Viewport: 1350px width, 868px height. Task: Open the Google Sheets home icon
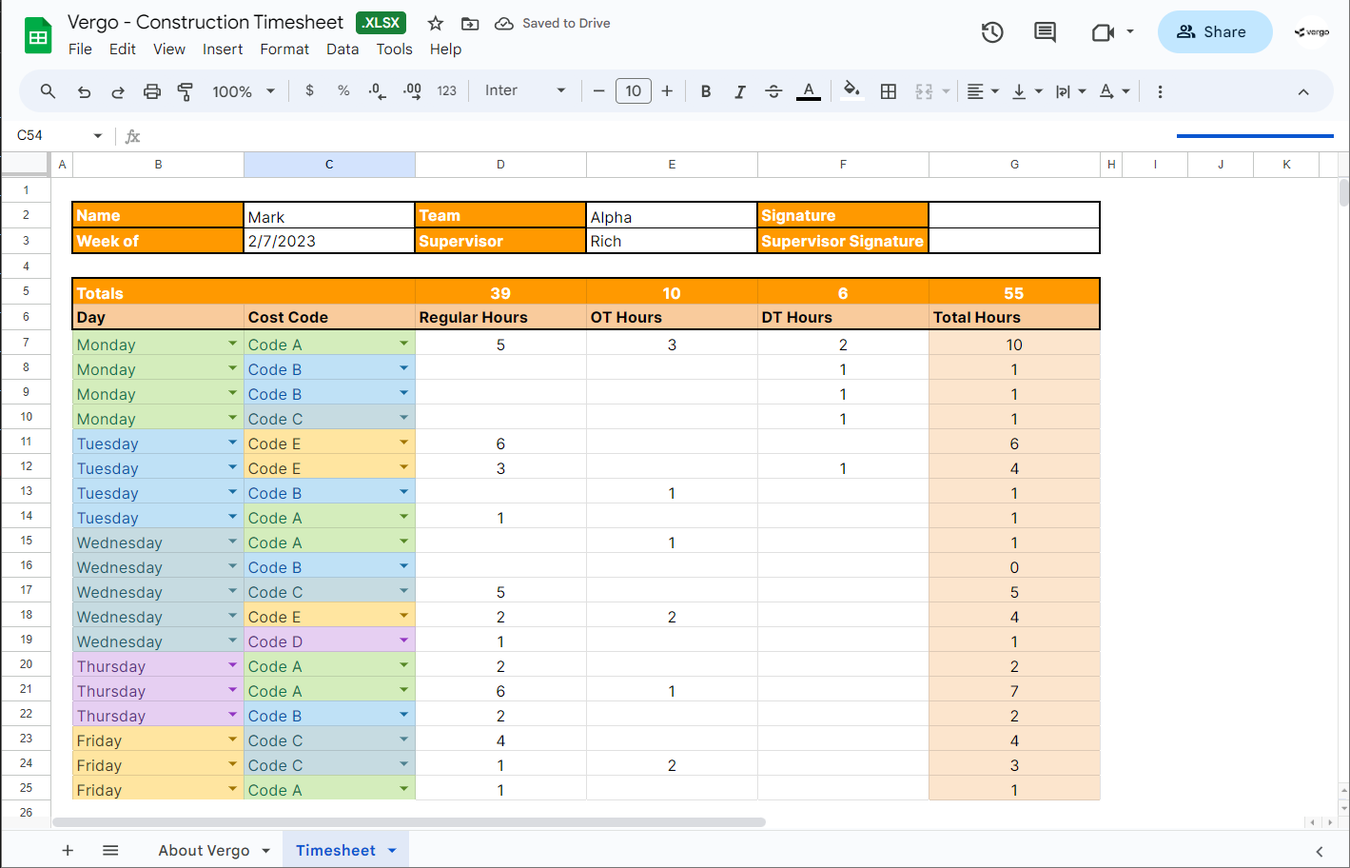point(38,35)
